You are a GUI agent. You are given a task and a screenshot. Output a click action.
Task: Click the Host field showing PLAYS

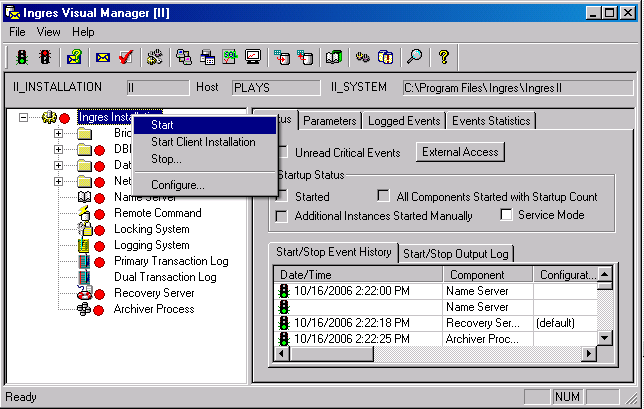point(276,88)
